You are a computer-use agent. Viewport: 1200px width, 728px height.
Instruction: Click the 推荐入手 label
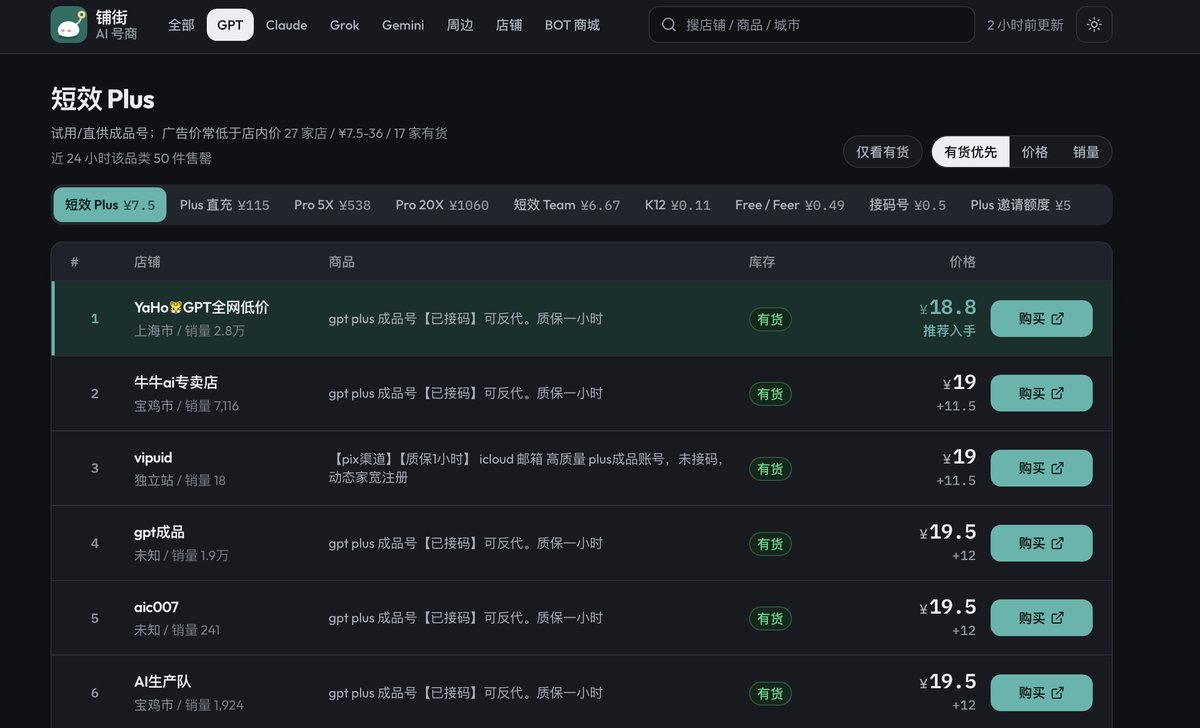pos(949,331)
